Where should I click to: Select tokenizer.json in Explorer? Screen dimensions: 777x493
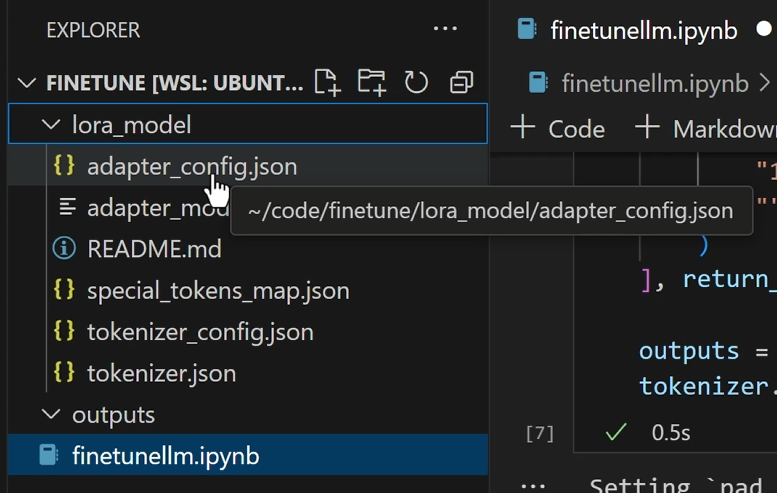[161, 373]
